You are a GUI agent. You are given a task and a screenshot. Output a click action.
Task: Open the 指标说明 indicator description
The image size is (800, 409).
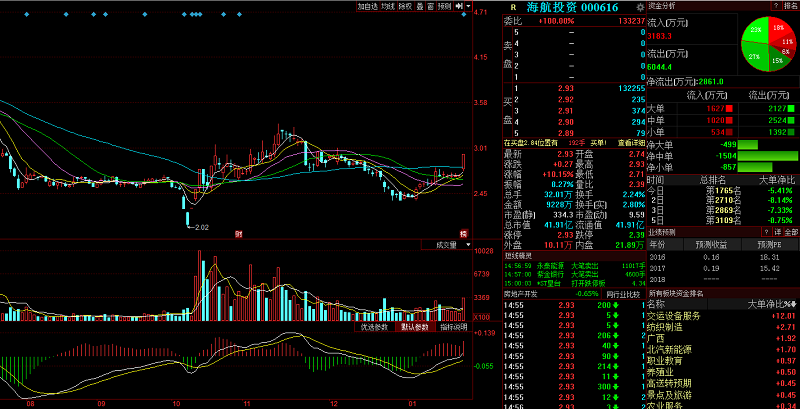(x=453, y=327)
